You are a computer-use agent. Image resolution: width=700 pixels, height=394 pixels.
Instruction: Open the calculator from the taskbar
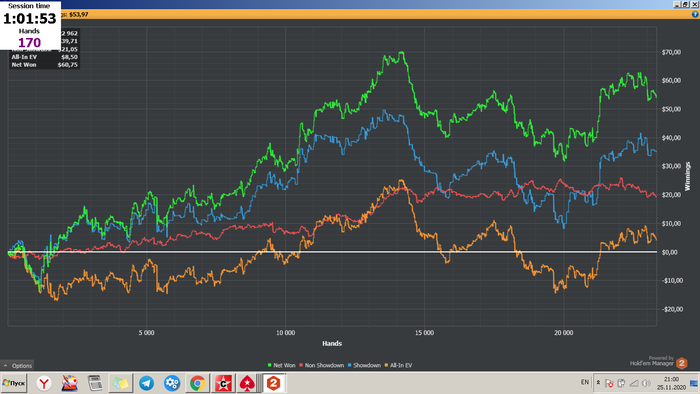[95, 383]
